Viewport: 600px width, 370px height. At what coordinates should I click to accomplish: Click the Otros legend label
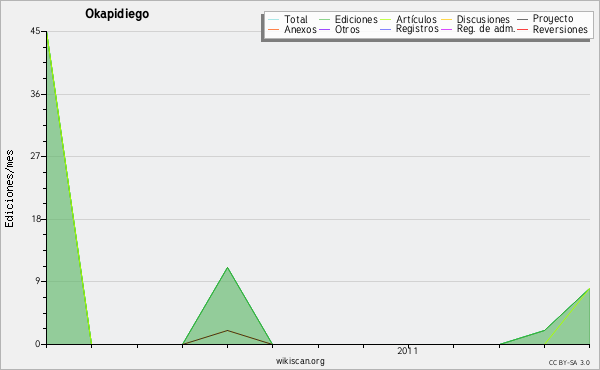(x=347, y=30)
